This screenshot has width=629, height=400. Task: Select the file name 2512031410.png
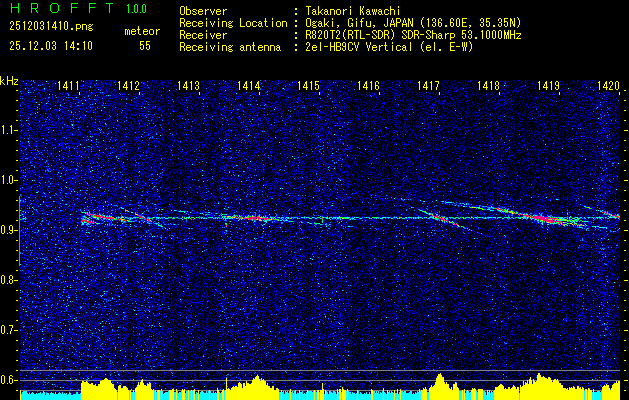point(51,27)
